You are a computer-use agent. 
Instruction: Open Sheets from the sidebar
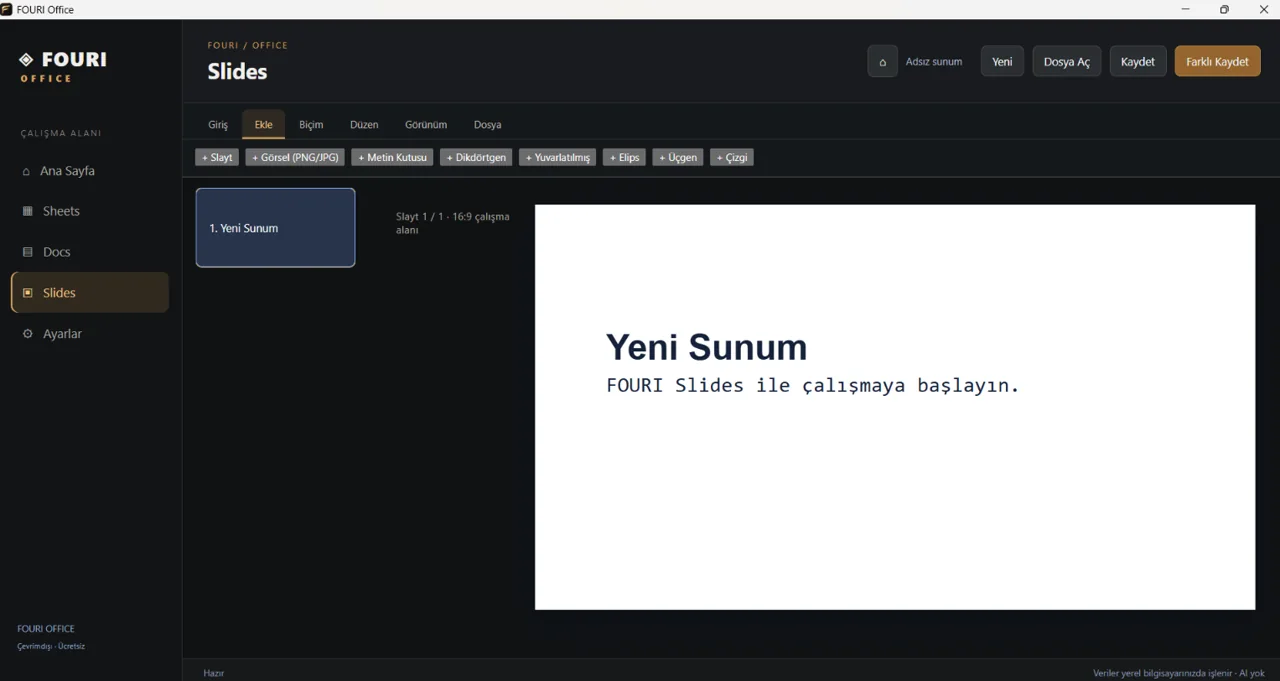[x=90, y=211]
